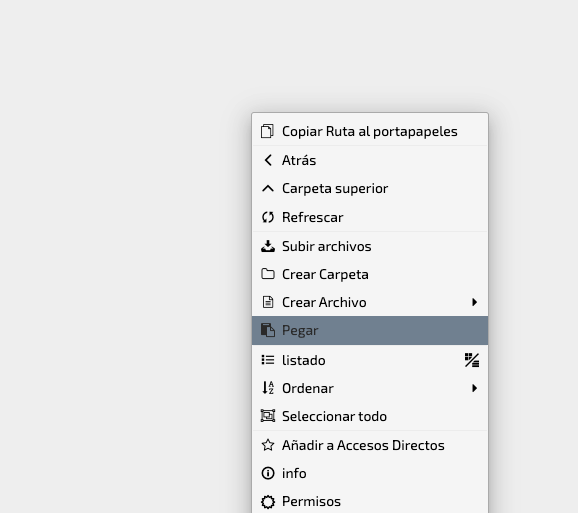Toggle icon/list view via grid-list icon
This screenshot has height=513, width=578.
(472, 360)
